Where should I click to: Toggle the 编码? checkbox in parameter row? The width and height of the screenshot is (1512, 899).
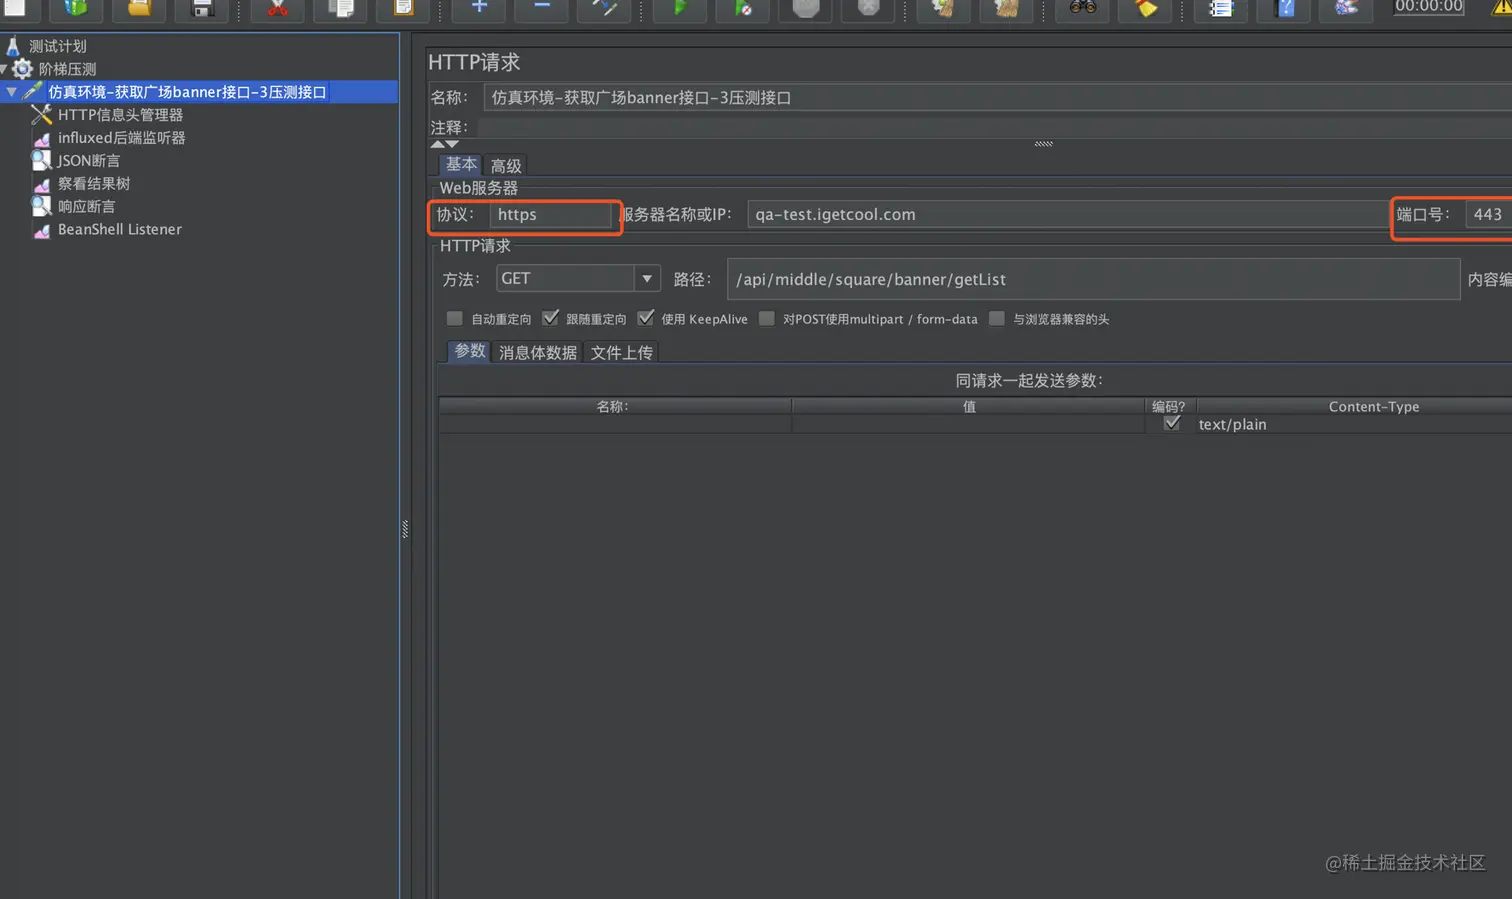[x=1172, y=424]
